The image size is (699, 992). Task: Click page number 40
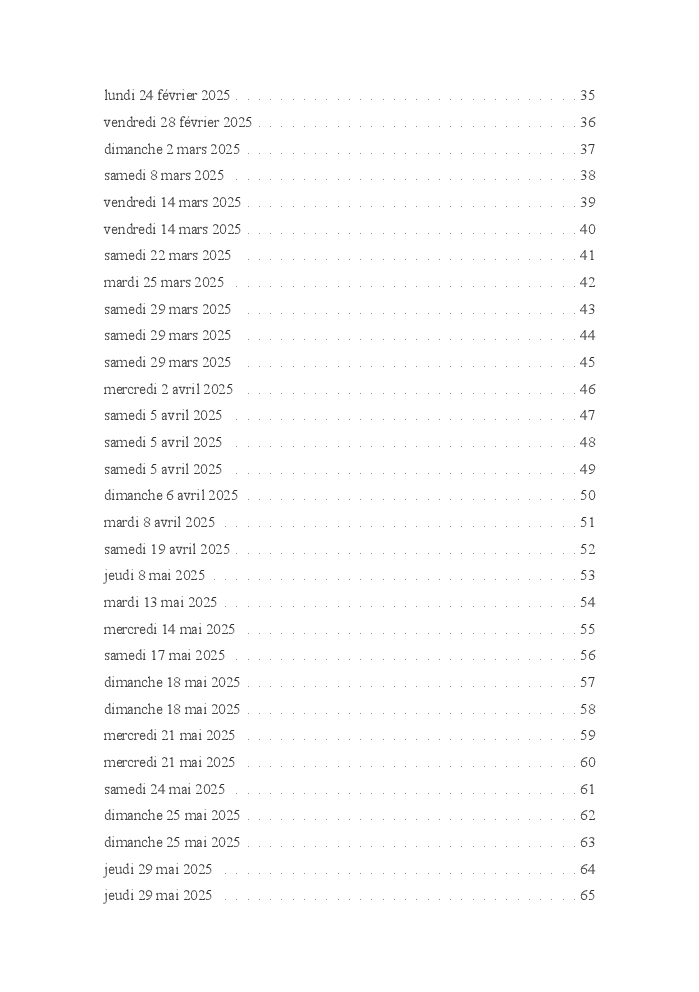pos(588,229)
